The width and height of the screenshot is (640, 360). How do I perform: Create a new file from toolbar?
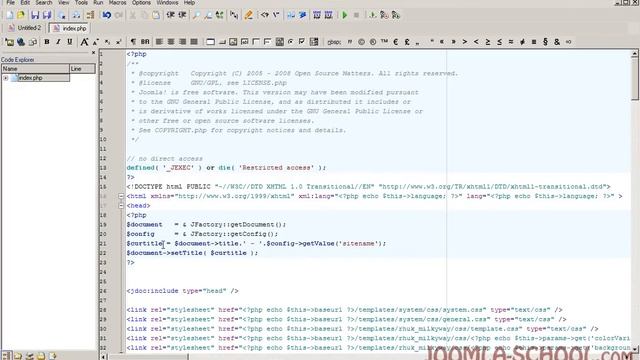(x=9, y=16)
